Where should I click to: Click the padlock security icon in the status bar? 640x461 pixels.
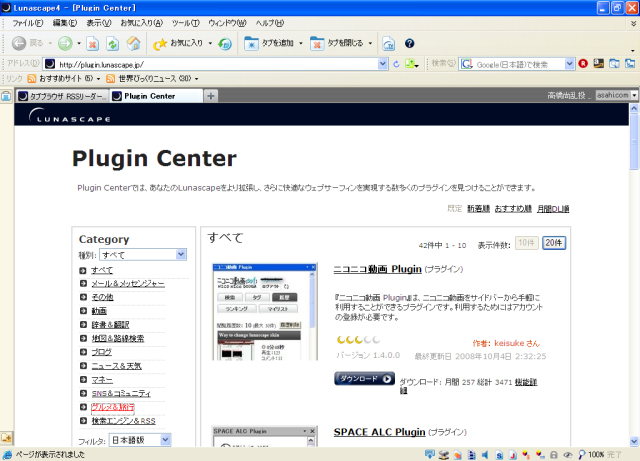point(553,454)
